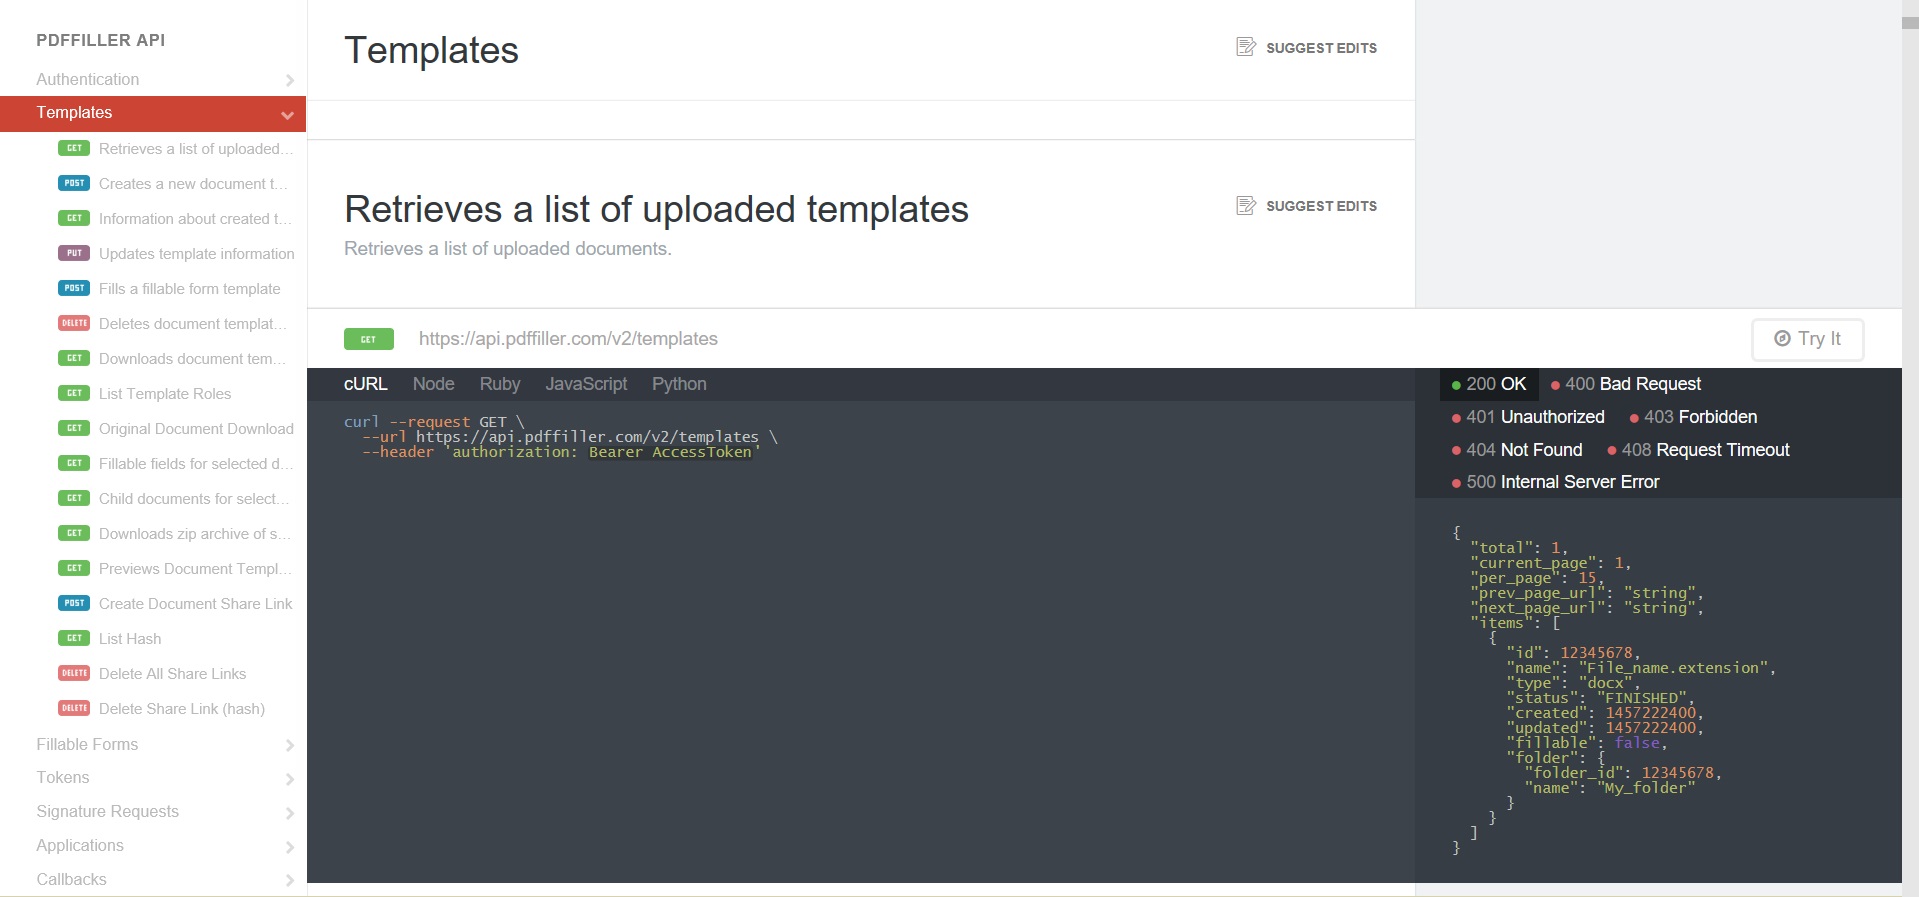Select the 400 Bad Request response

coord(1626,384)
